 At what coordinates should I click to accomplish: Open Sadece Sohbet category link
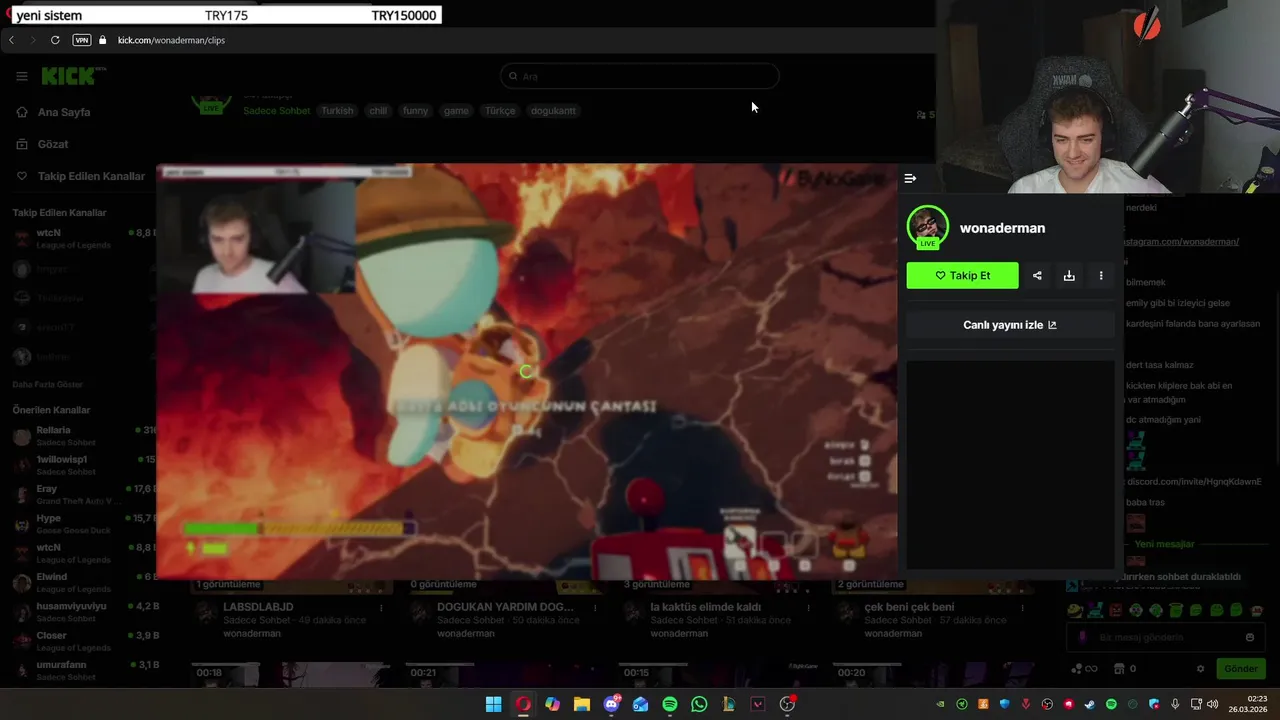pos(277,111)
